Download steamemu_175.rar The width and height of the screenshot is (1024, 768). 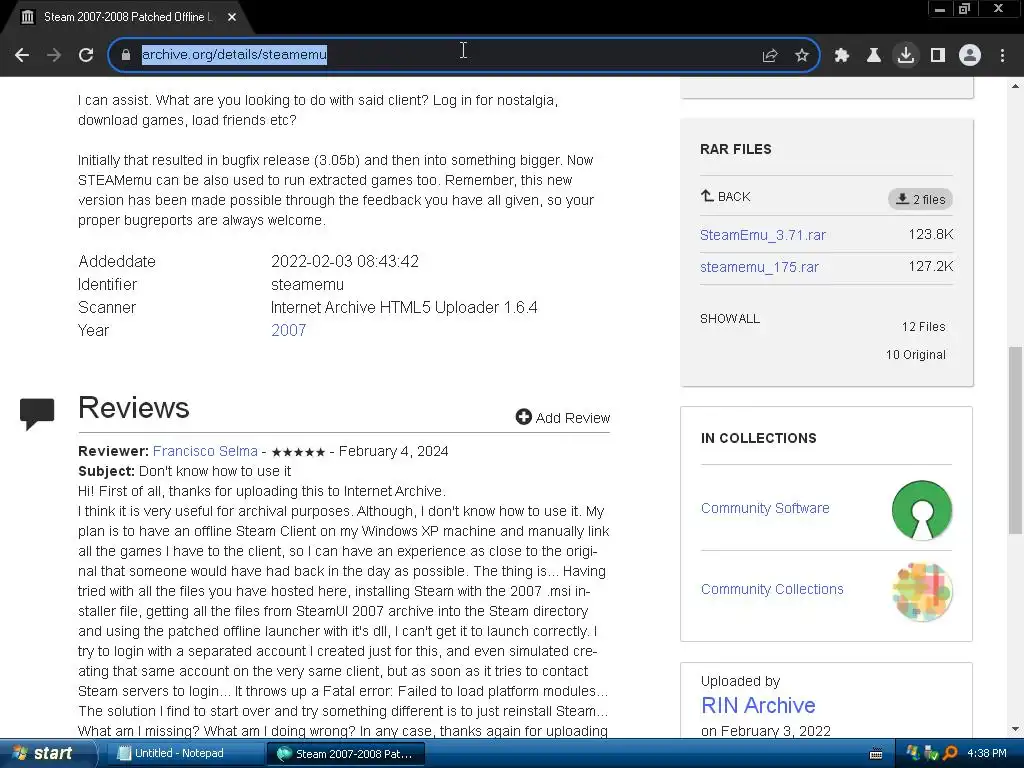pyautogui.click(x=759, y=267)
